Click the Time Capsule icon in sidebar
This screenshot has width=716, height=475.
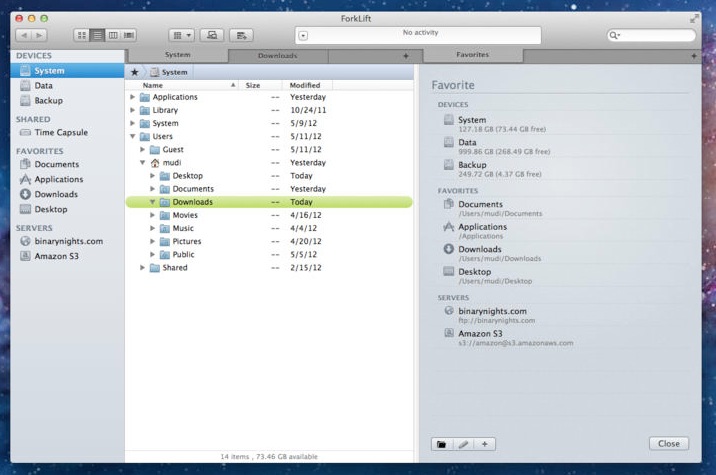tap(26, 132)
